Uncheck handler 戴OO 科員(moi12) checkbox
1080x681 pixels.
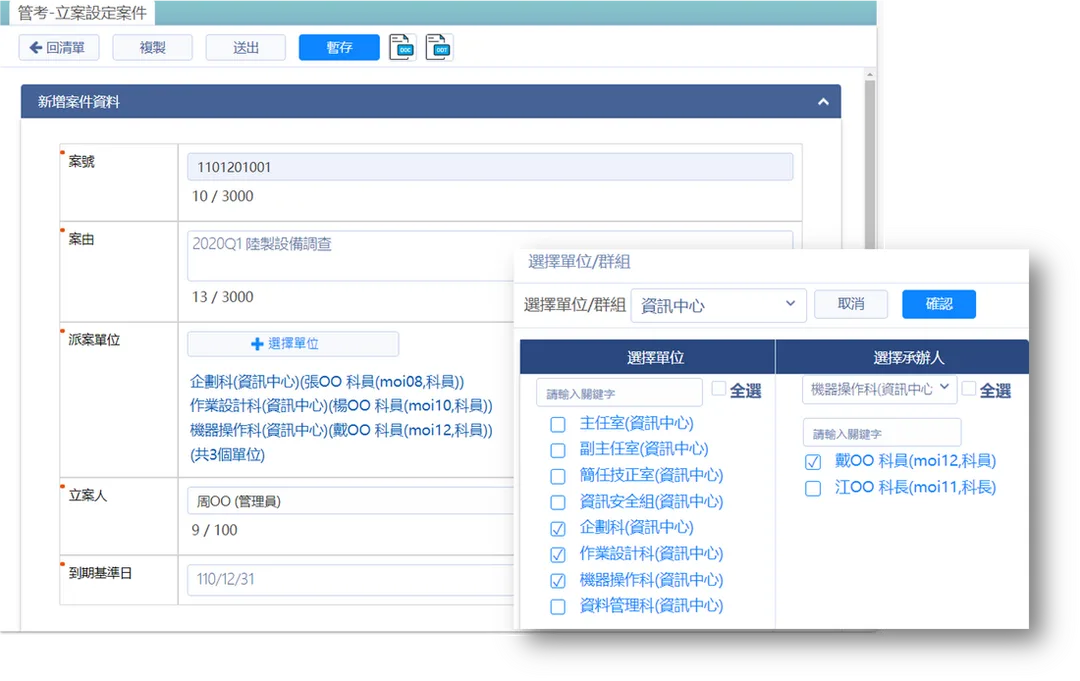point(813,462)
